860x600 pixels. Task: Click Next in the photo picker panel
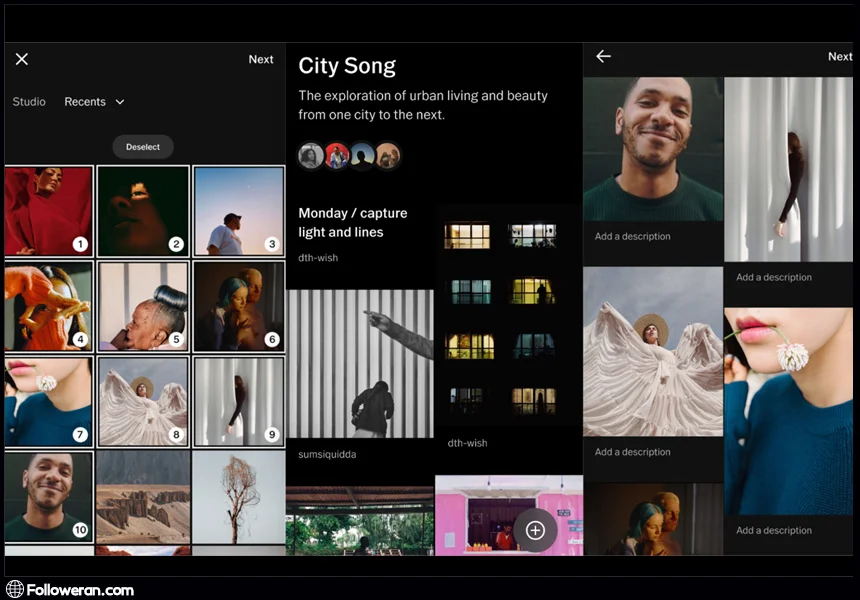[x=261, y=60]
